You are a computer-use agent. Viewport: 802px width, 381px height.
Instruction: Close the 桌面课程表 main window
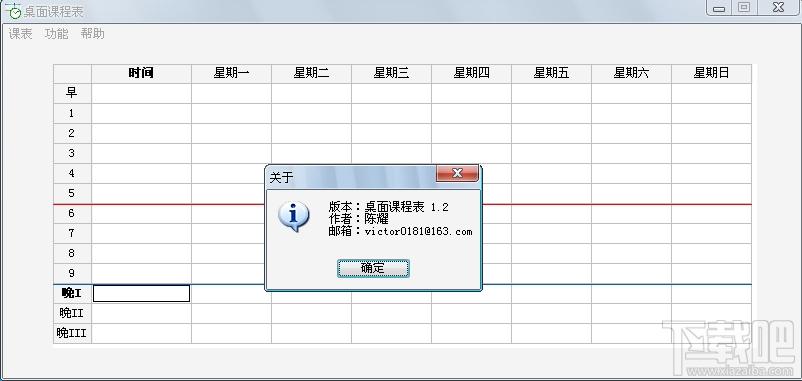[x=779, y=8]
